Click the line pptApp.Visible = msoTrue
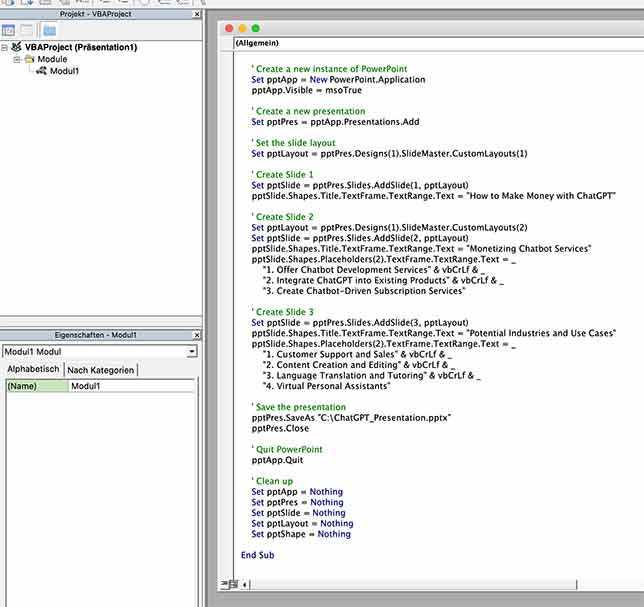The height and width of the screenshot is (607, 644). click(x=306, y=90)
